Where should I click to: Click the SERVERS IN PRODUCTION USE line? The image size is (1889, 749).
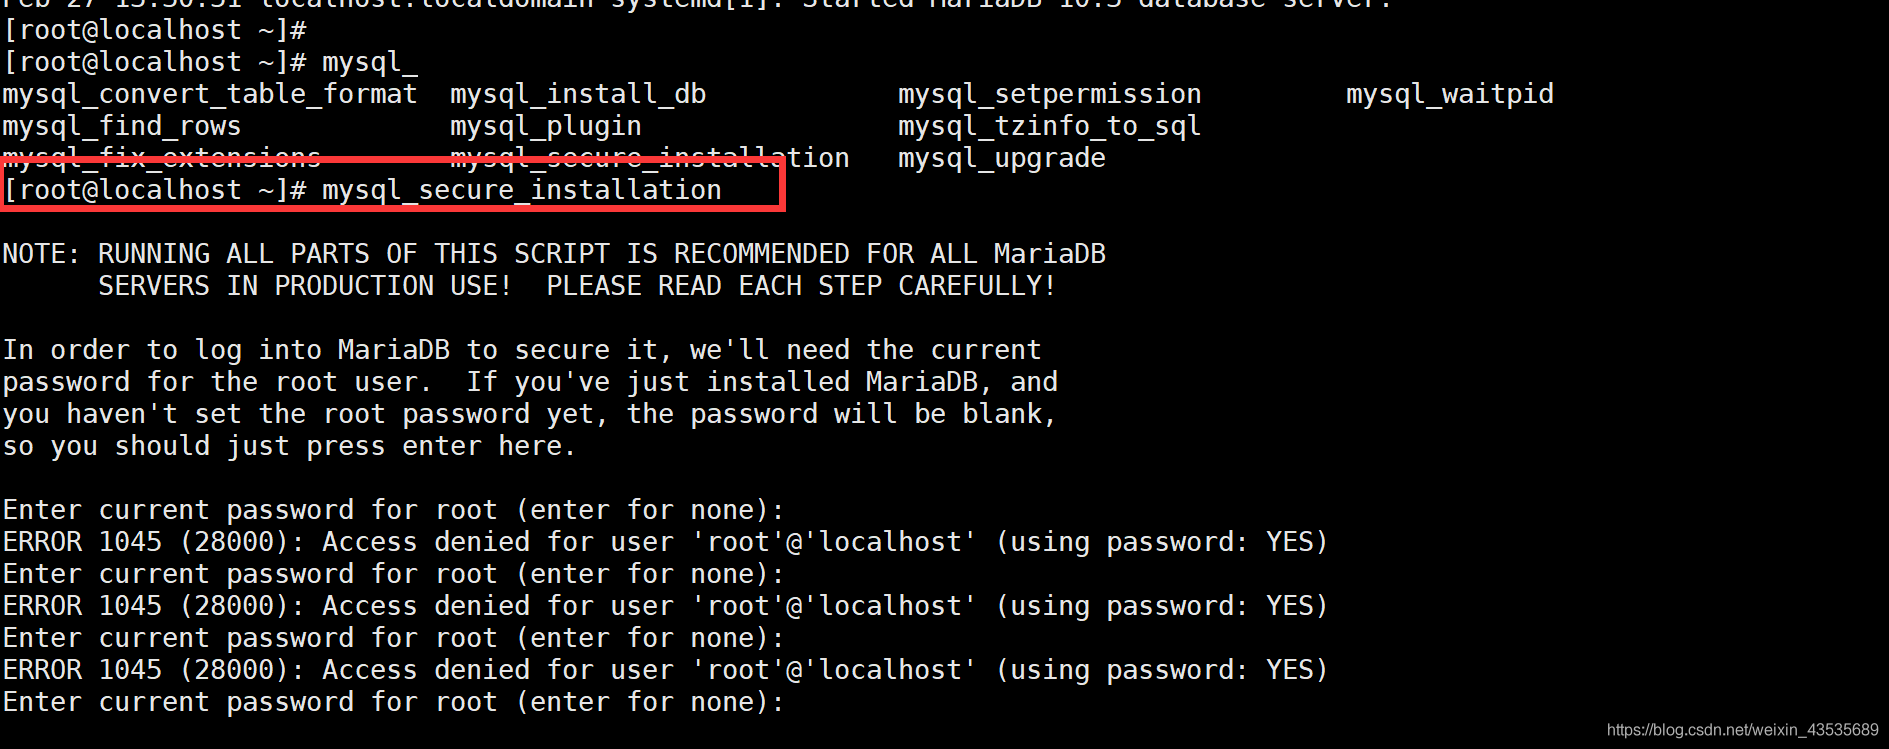click(x=577, y=286)
